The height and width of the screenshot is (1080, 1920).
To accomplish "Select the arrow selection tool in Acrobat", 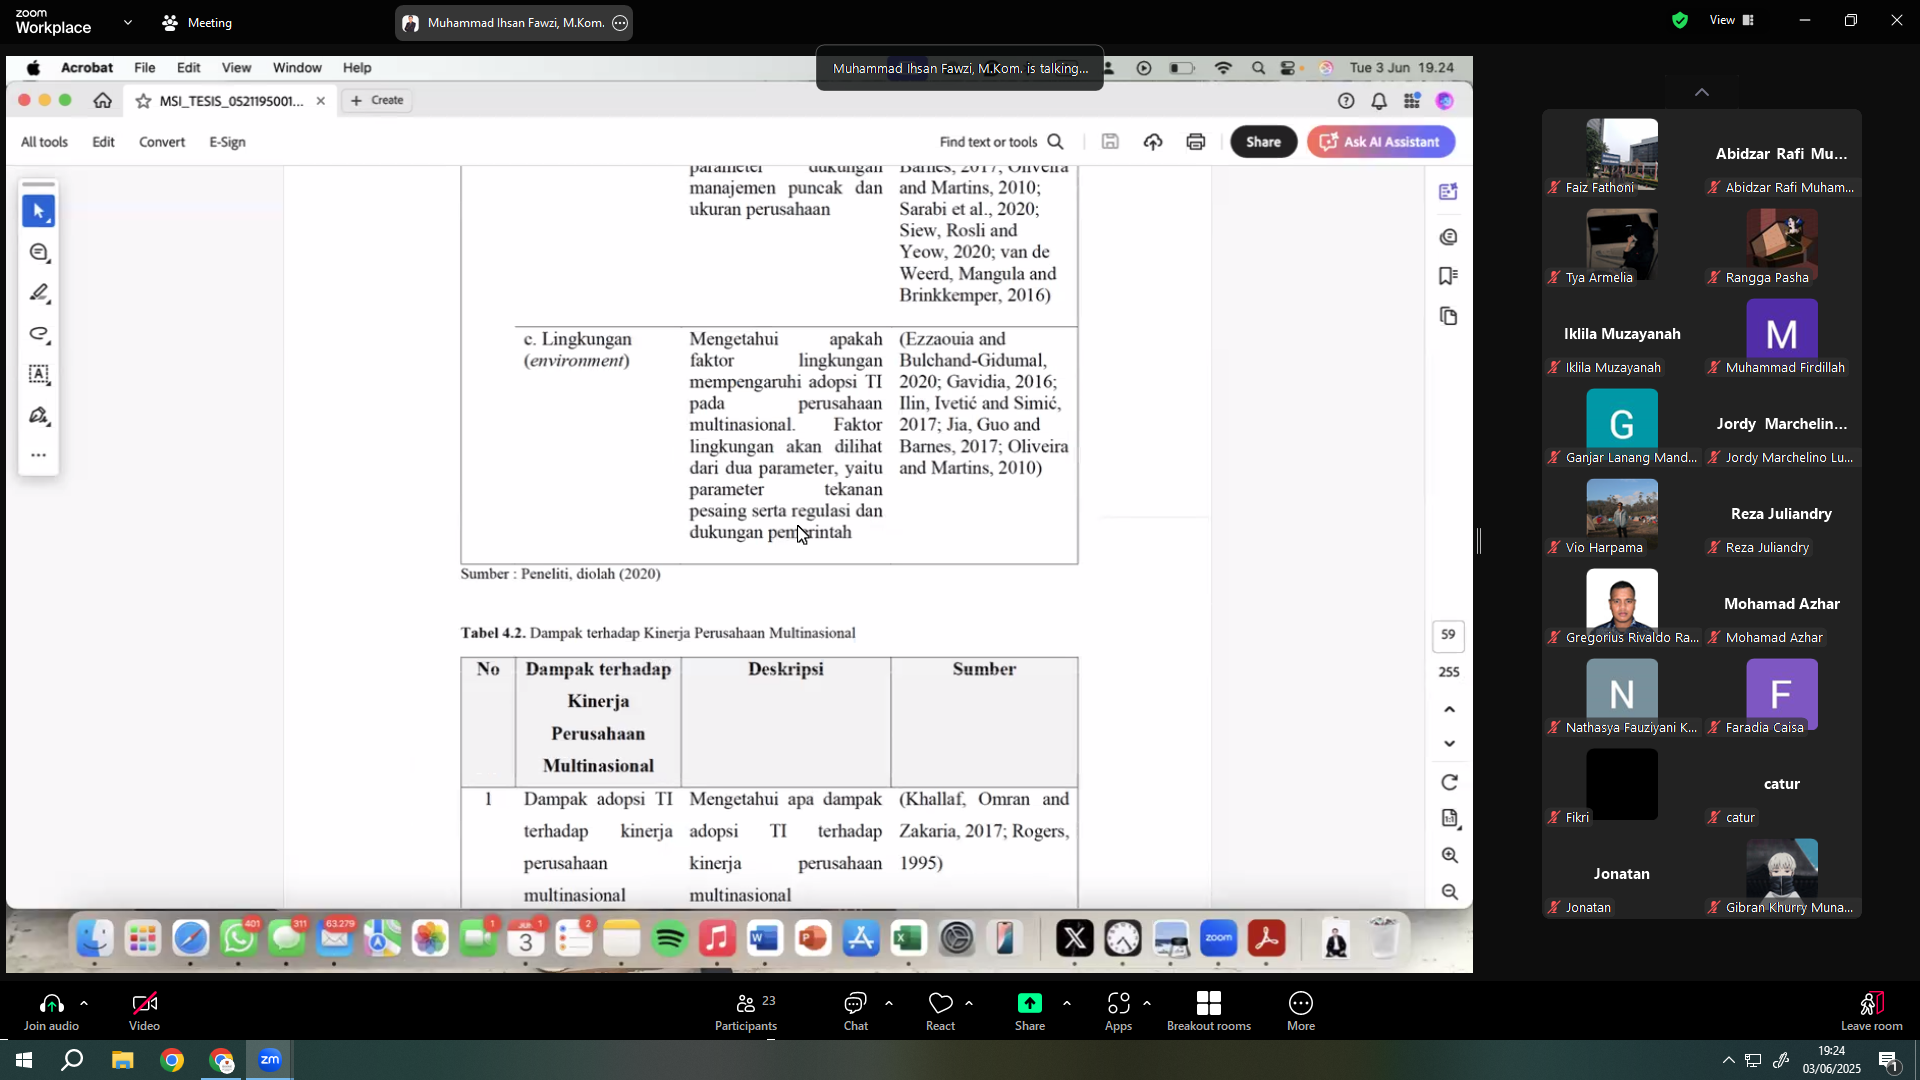I will pyautogui.click(x=38, y=212).
